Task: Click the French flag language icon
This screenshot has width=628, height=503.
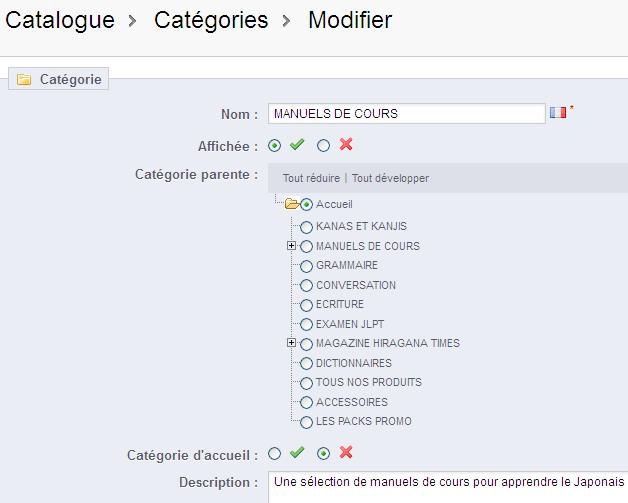Action: coord(558,113)
